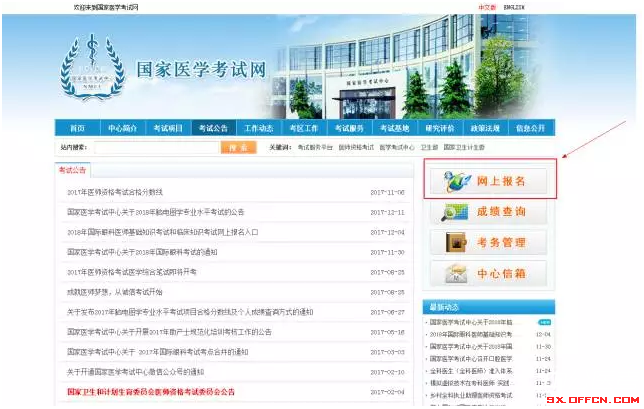The image size is (644, 409).
Task: Click date 2017-02-10 in announcement list
Action: click(387, 372)
